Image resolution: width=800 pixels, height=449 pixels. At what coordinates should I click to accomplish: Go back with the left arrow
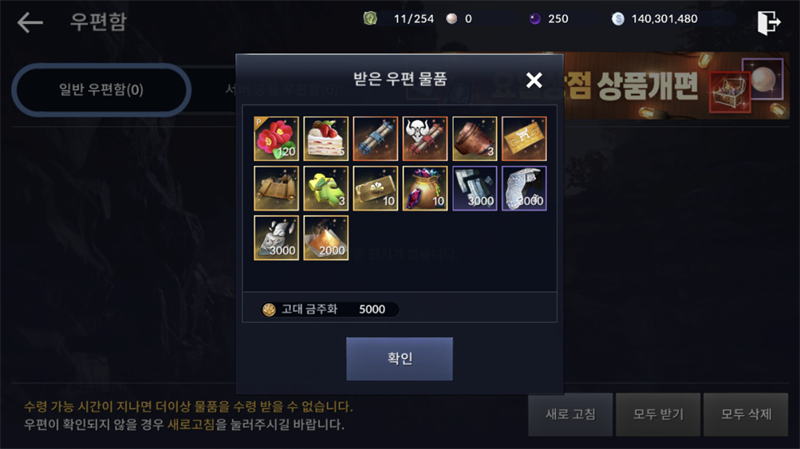point(30,22)
